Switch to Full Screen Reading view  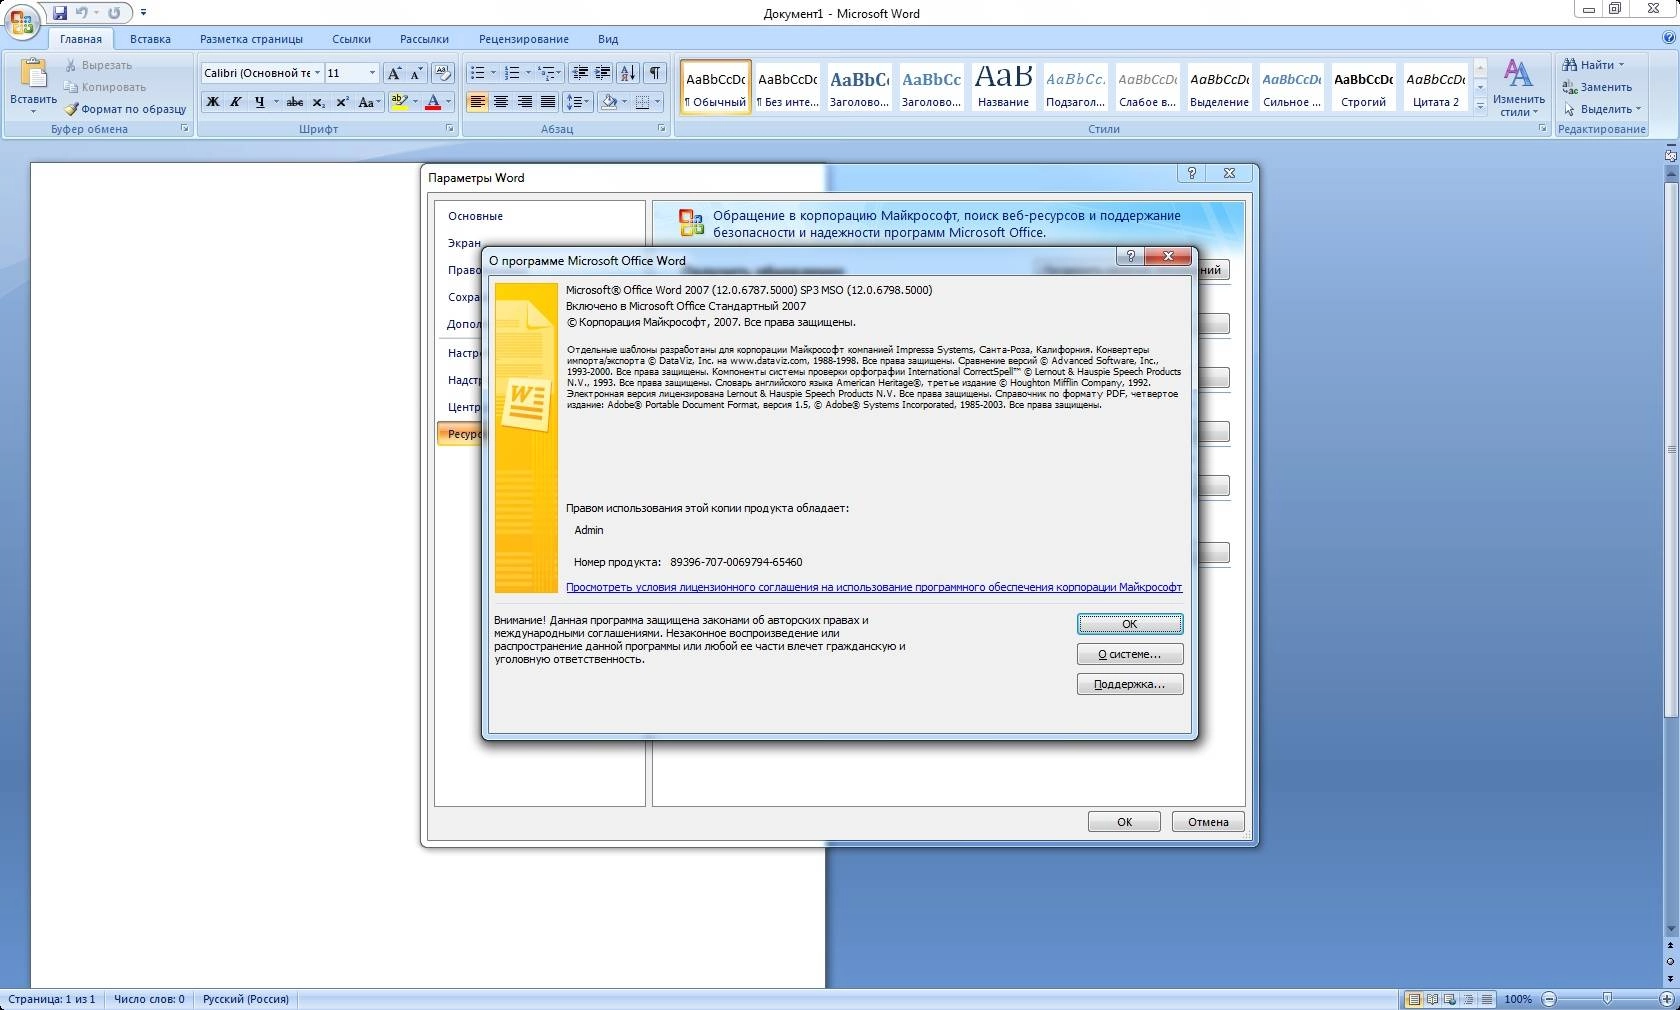click(1432, 999)
